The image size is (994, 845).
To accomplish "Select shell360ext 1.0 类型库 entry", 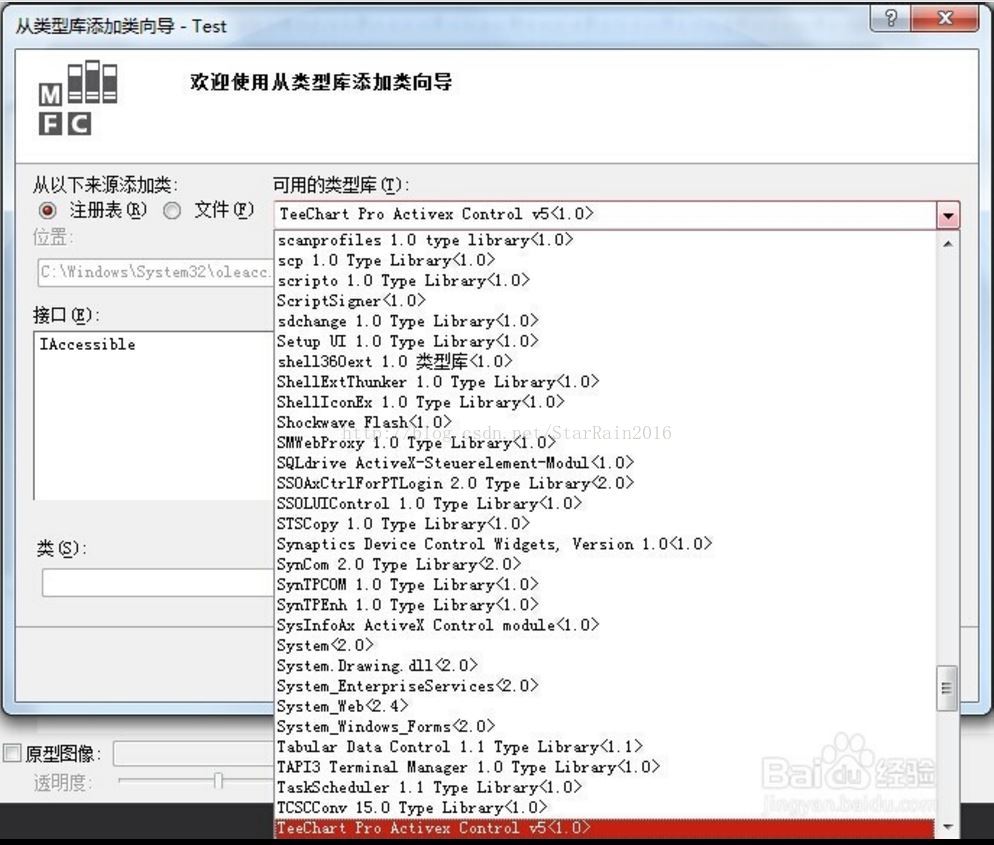I will coord(605,361).
